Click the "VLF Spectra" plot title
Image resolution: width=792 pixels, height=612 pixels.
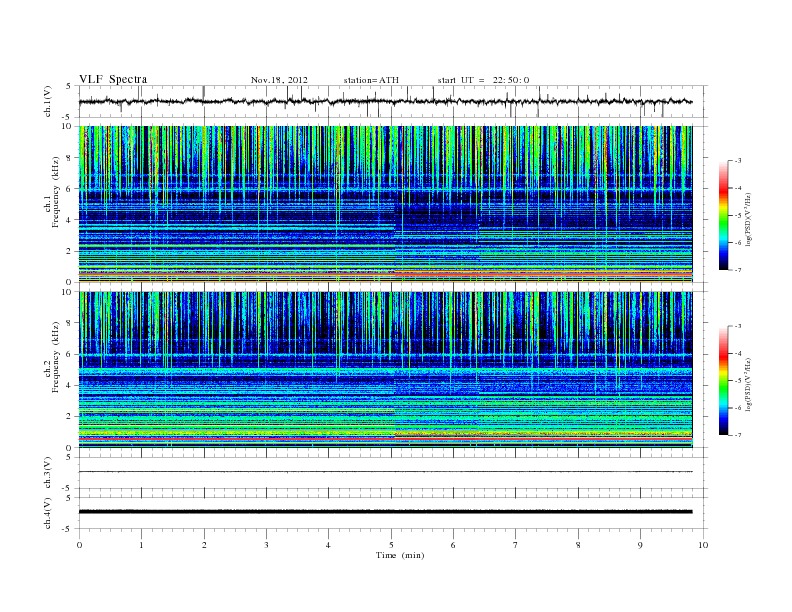click(113, 79)
